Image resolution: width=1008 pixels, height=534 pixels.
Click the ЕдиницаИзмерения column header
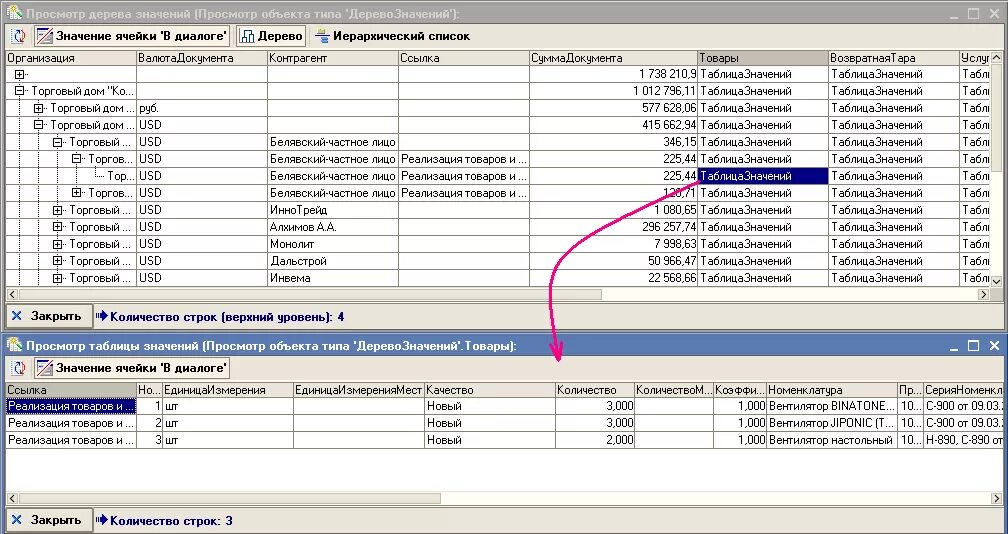pyautogui.click(x=228, y=390)
